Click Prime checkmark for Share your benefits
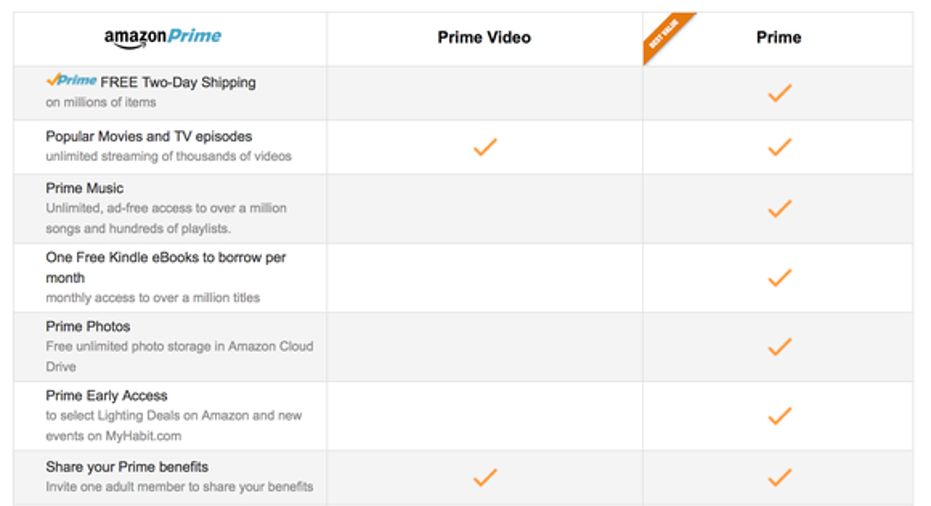 pyautogui.click(x=780, y=477)
